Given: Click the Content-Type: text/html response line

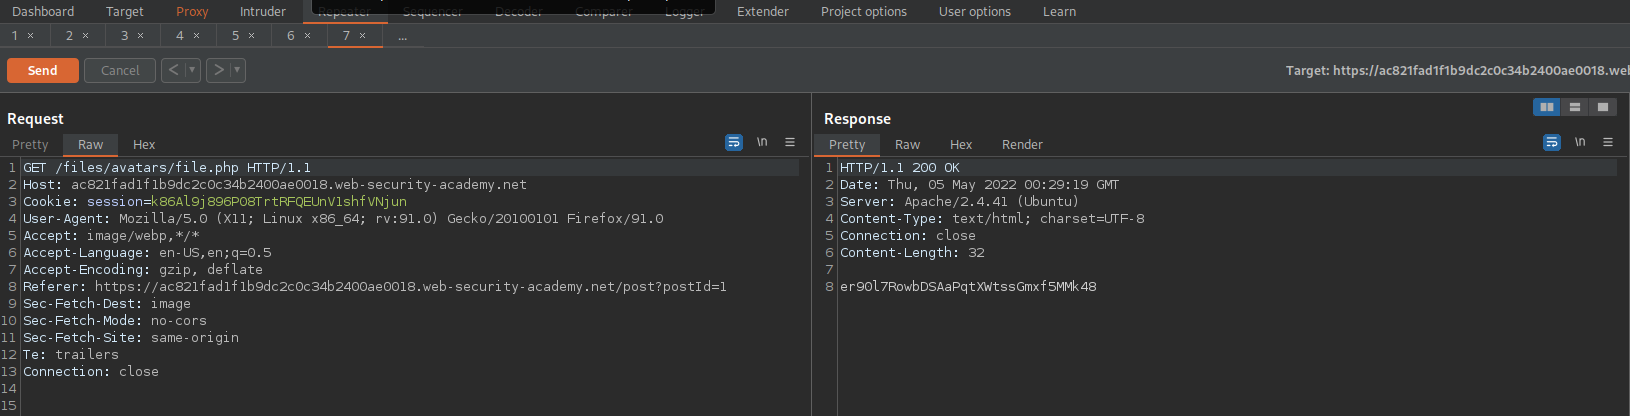Looking at the screenshot, I should point(992,218).
